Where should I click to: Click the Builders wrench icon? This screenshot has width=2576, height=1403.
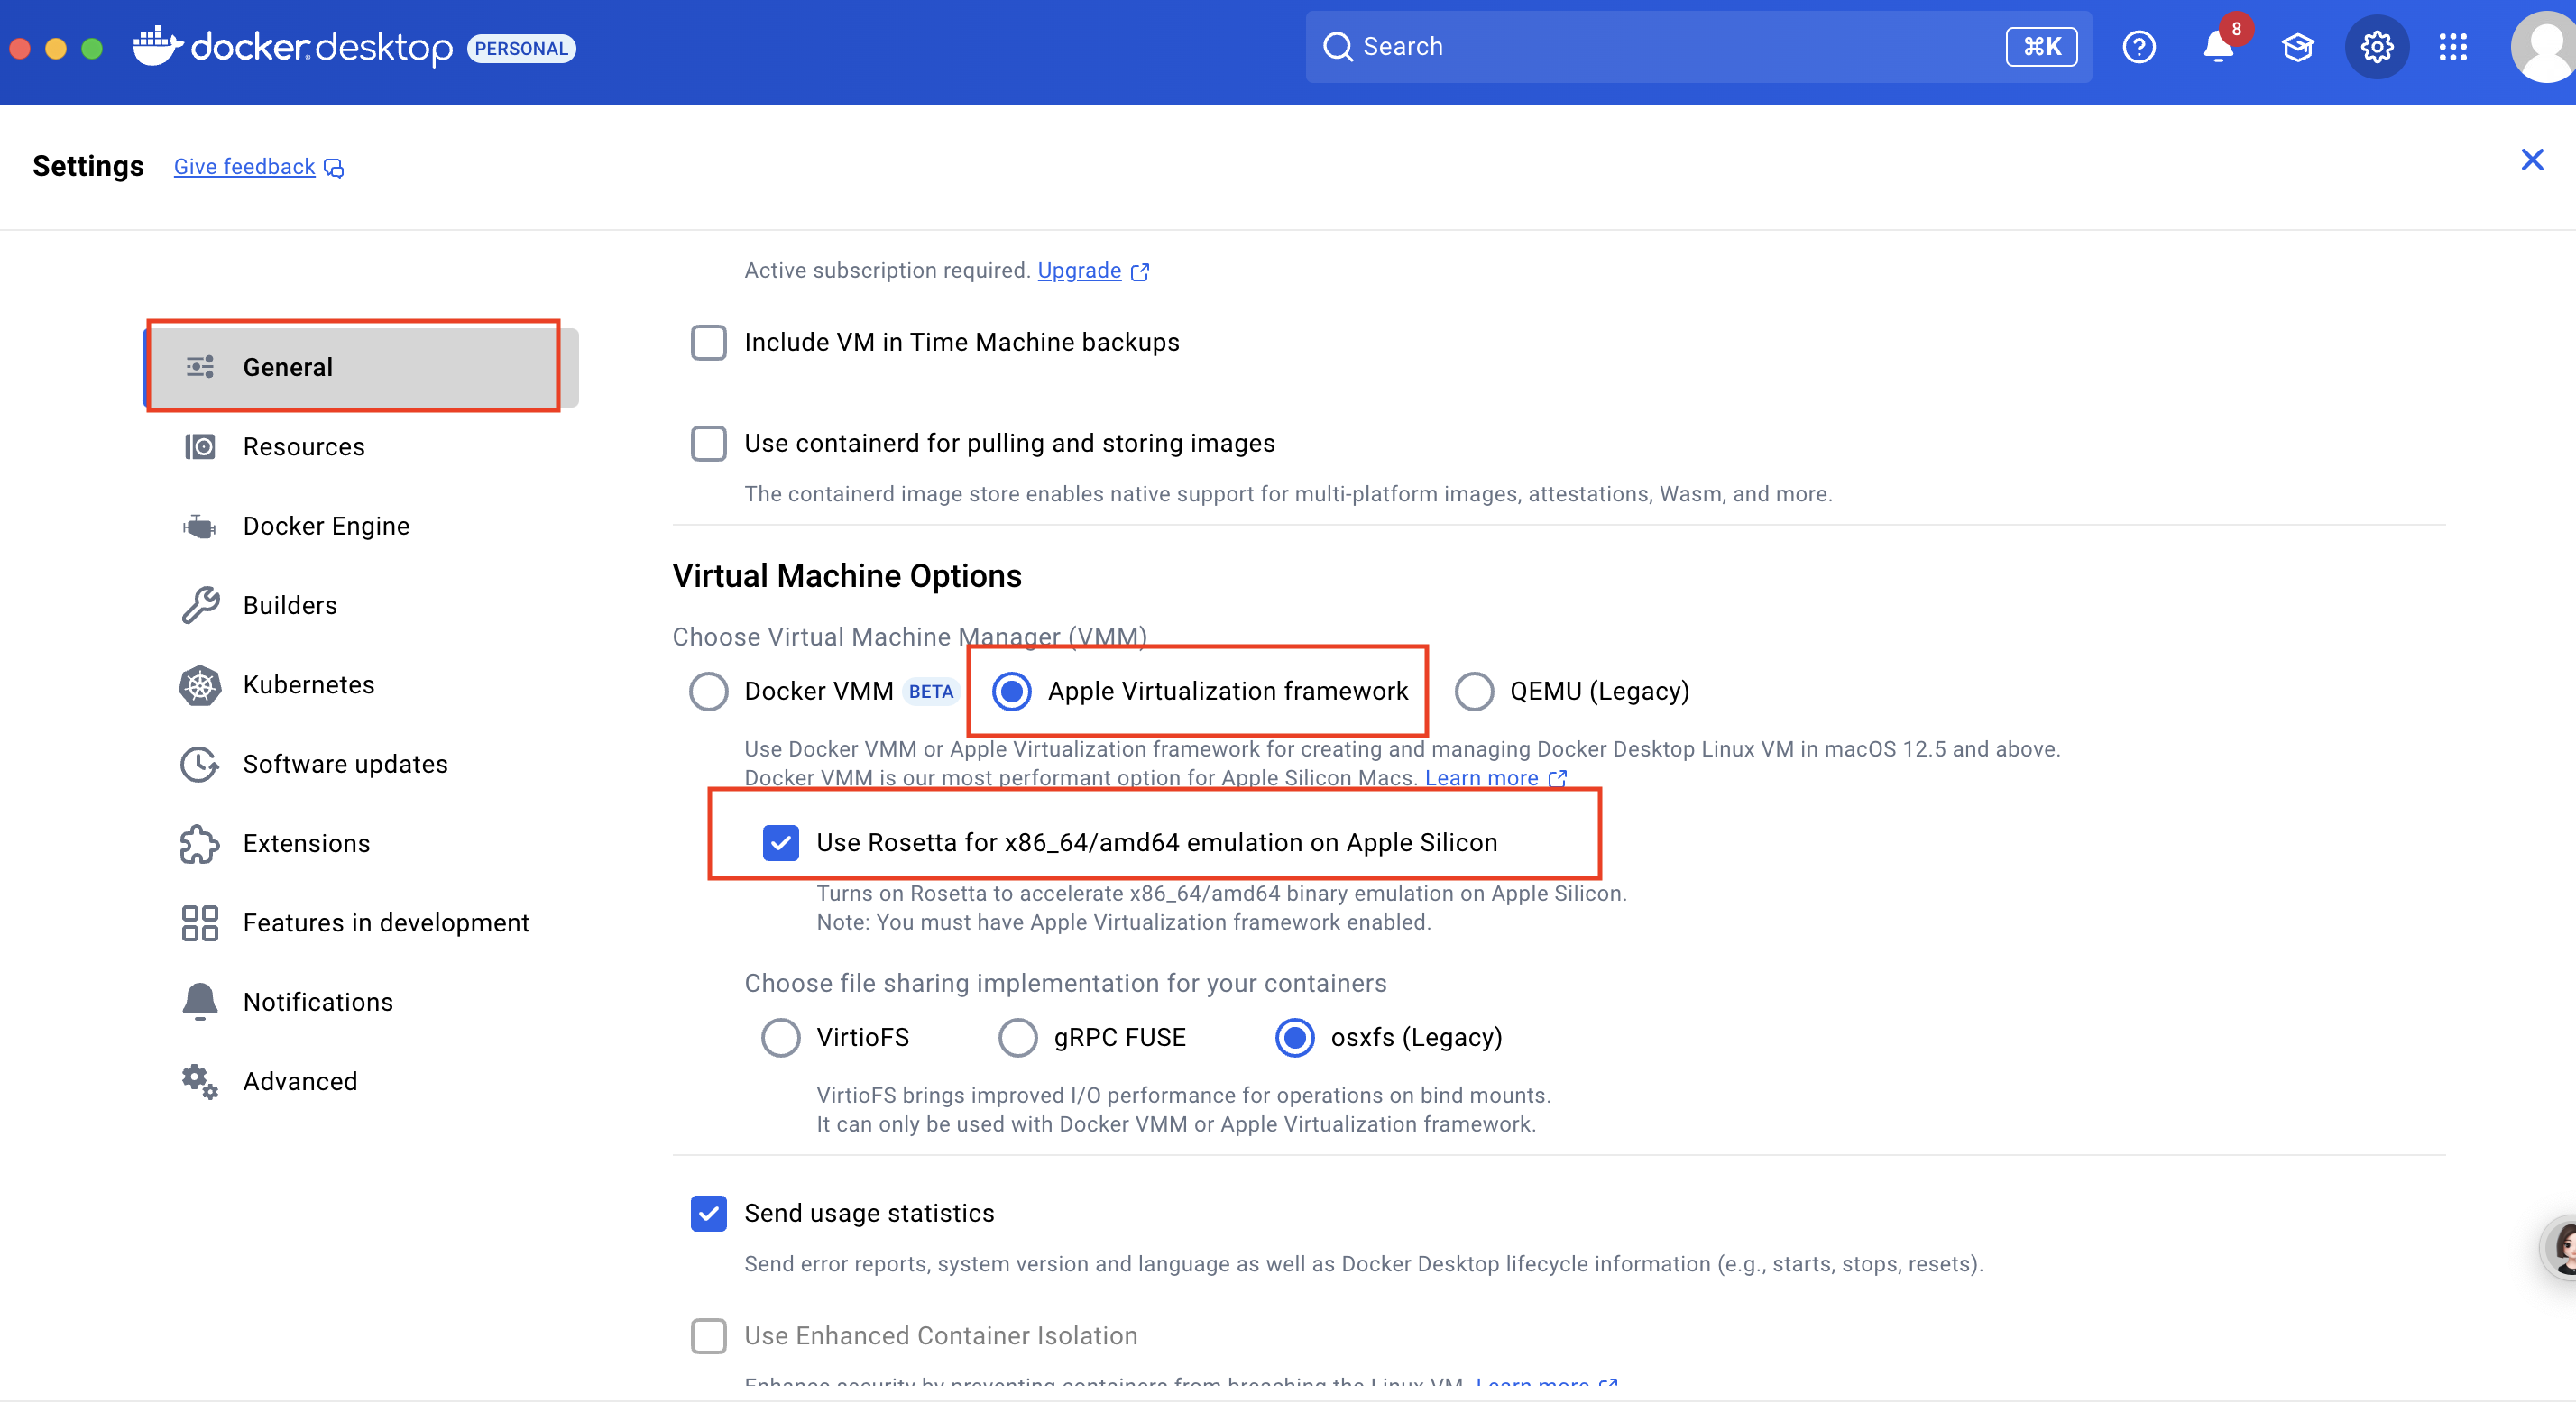200,605
